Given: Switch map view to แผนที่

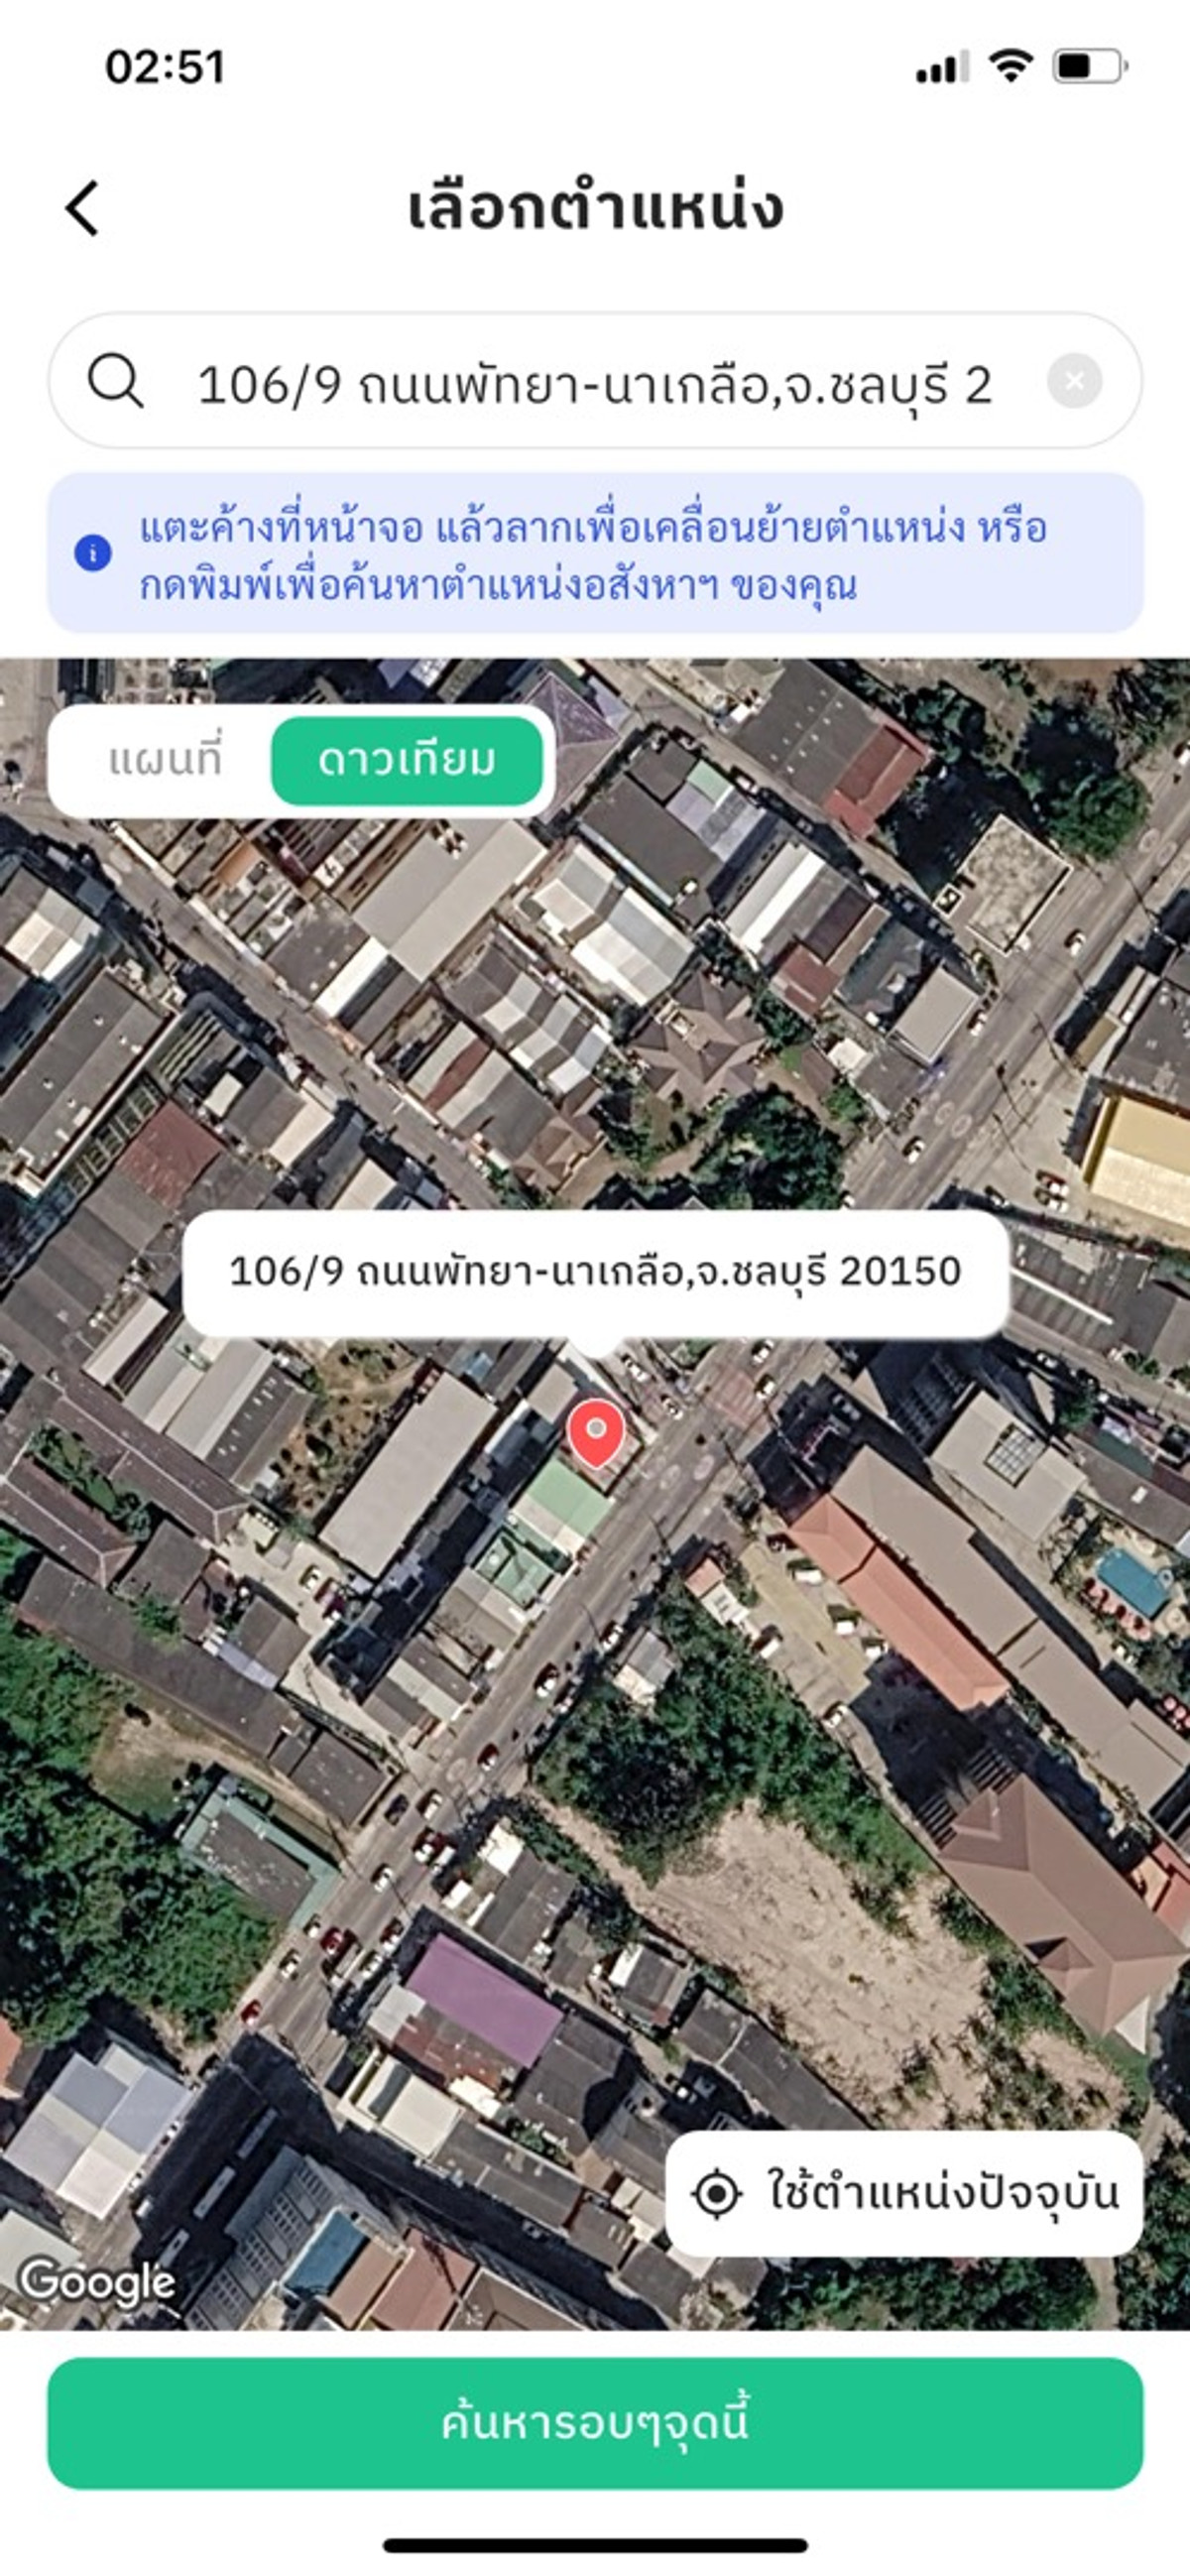Looking at the screenshot, I should 165,760.
